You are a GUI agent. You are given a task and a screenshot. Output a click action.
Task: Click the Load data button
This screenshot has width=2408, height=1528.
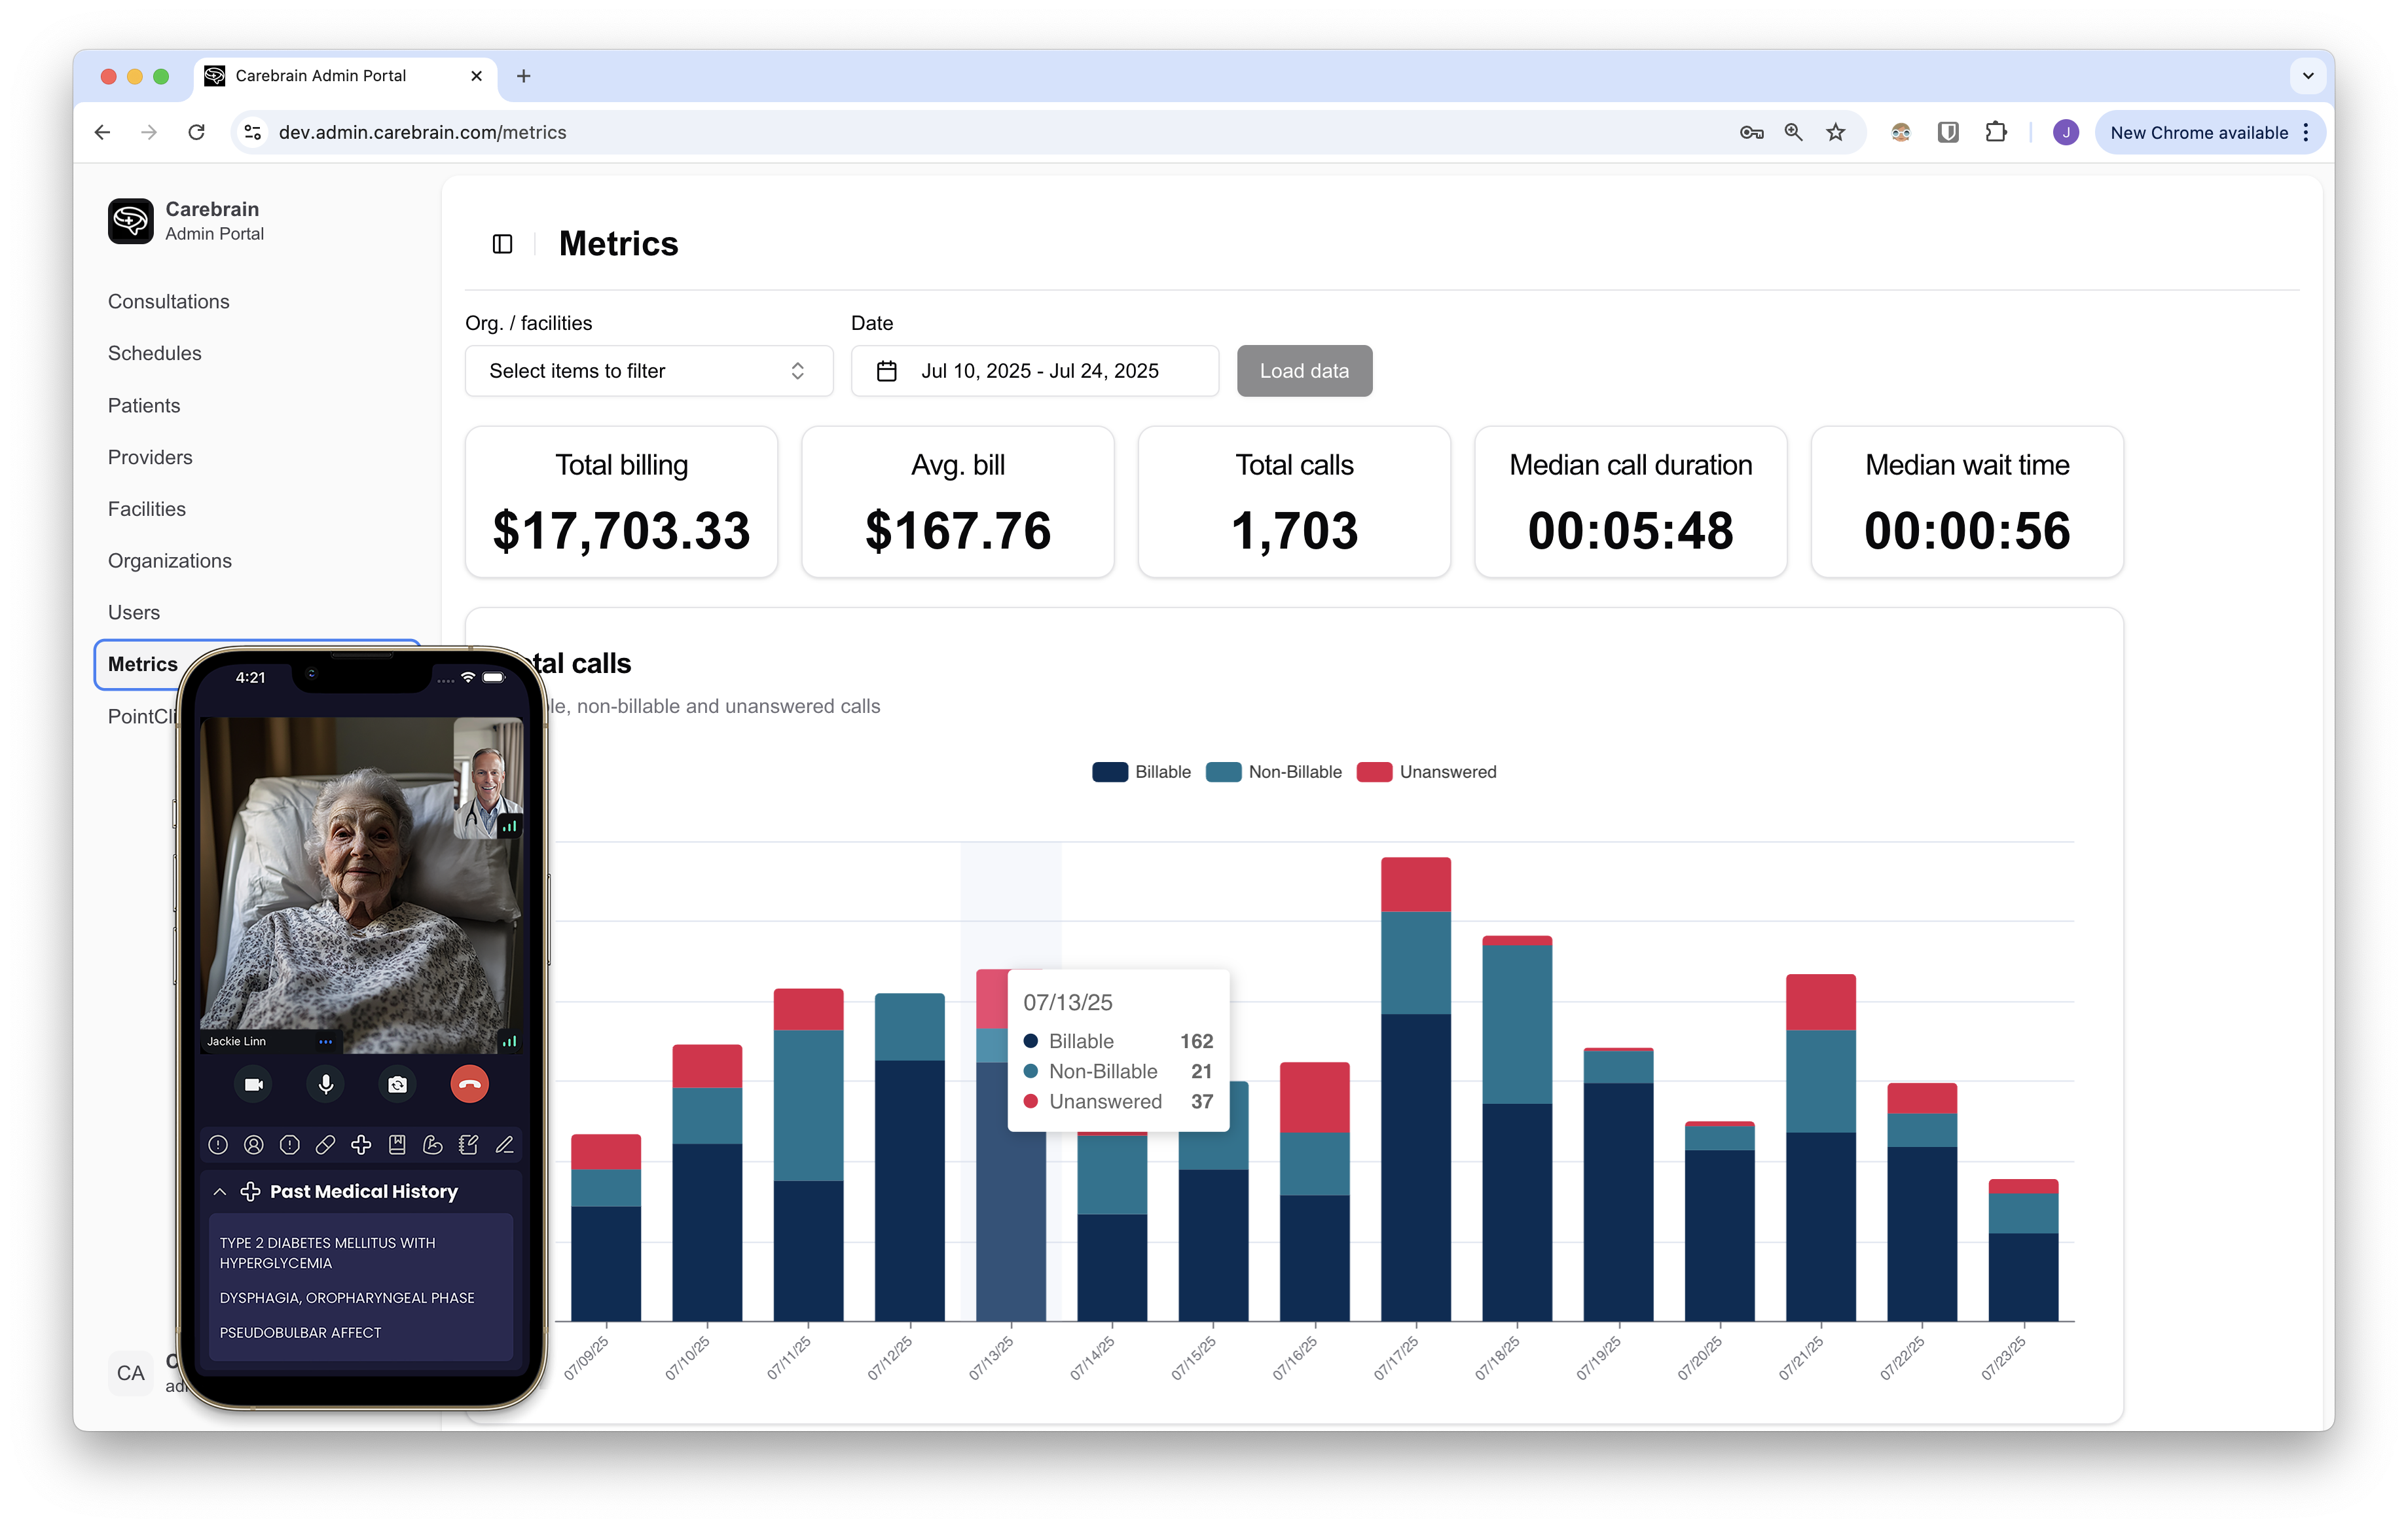click(1304, 371)
